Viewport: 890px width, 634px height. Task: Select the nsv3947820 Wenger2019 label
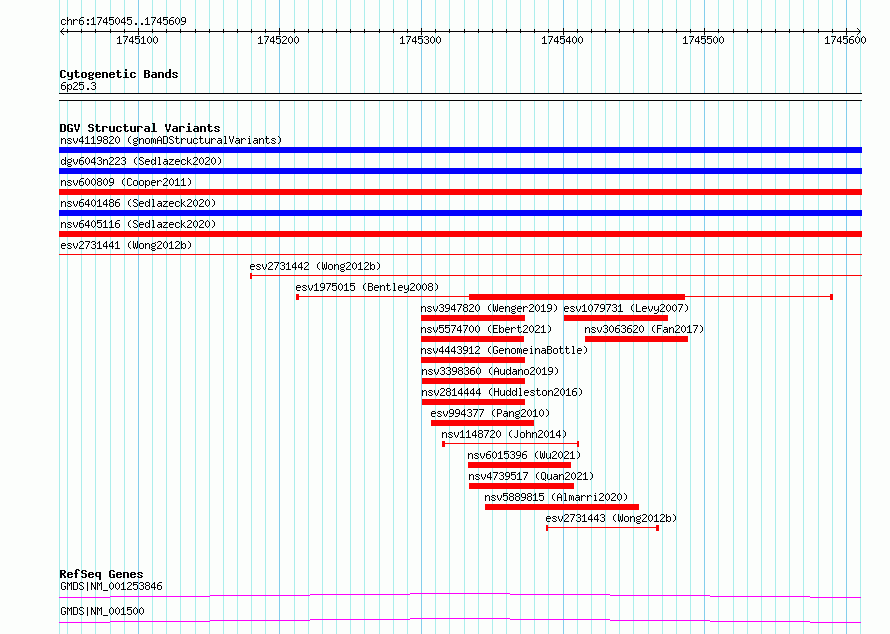pyautogui.click(x=489, y=308)
